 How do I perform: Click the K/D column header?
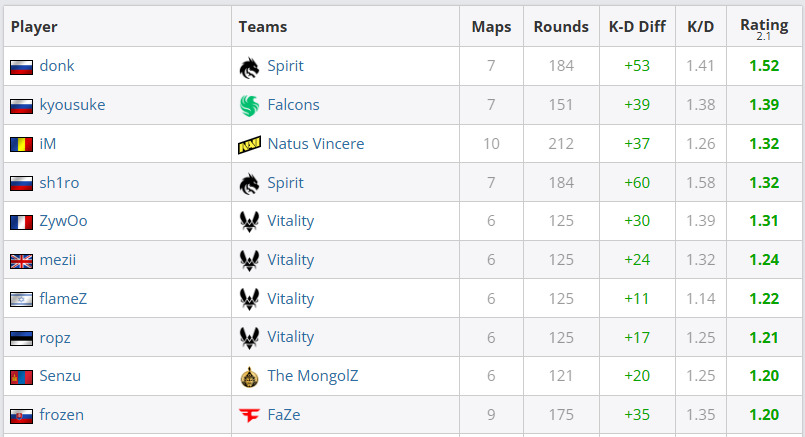tap(701, 27)
